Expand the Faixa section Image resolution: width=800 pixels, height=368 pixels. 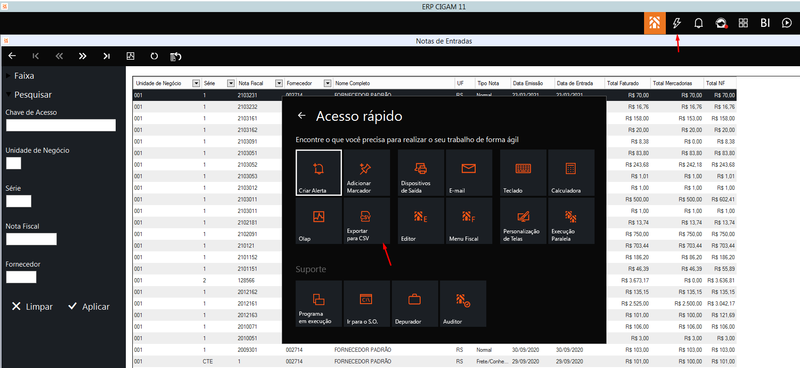tap(20, 76)
